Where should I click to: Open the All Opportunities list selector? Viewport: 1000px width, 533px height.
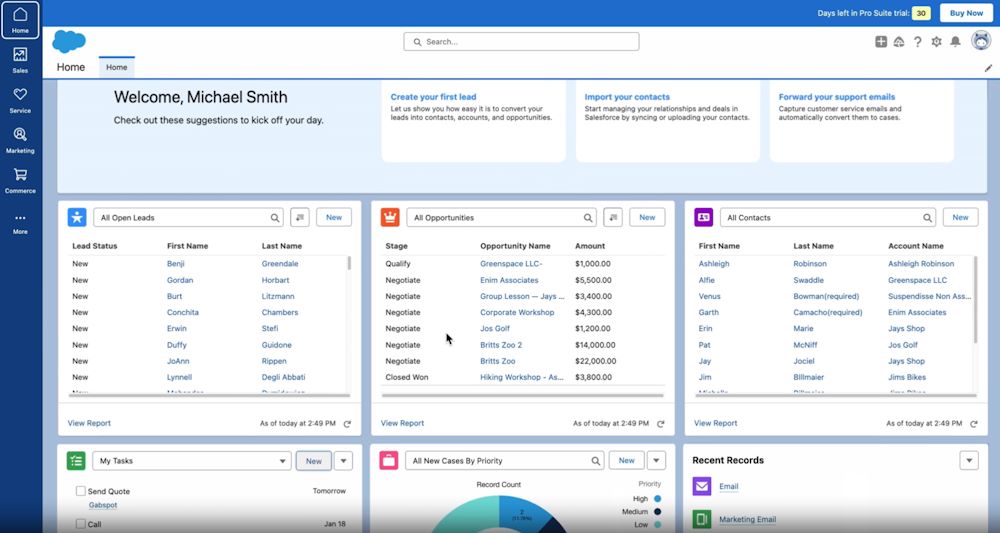[x=502, y=217]
